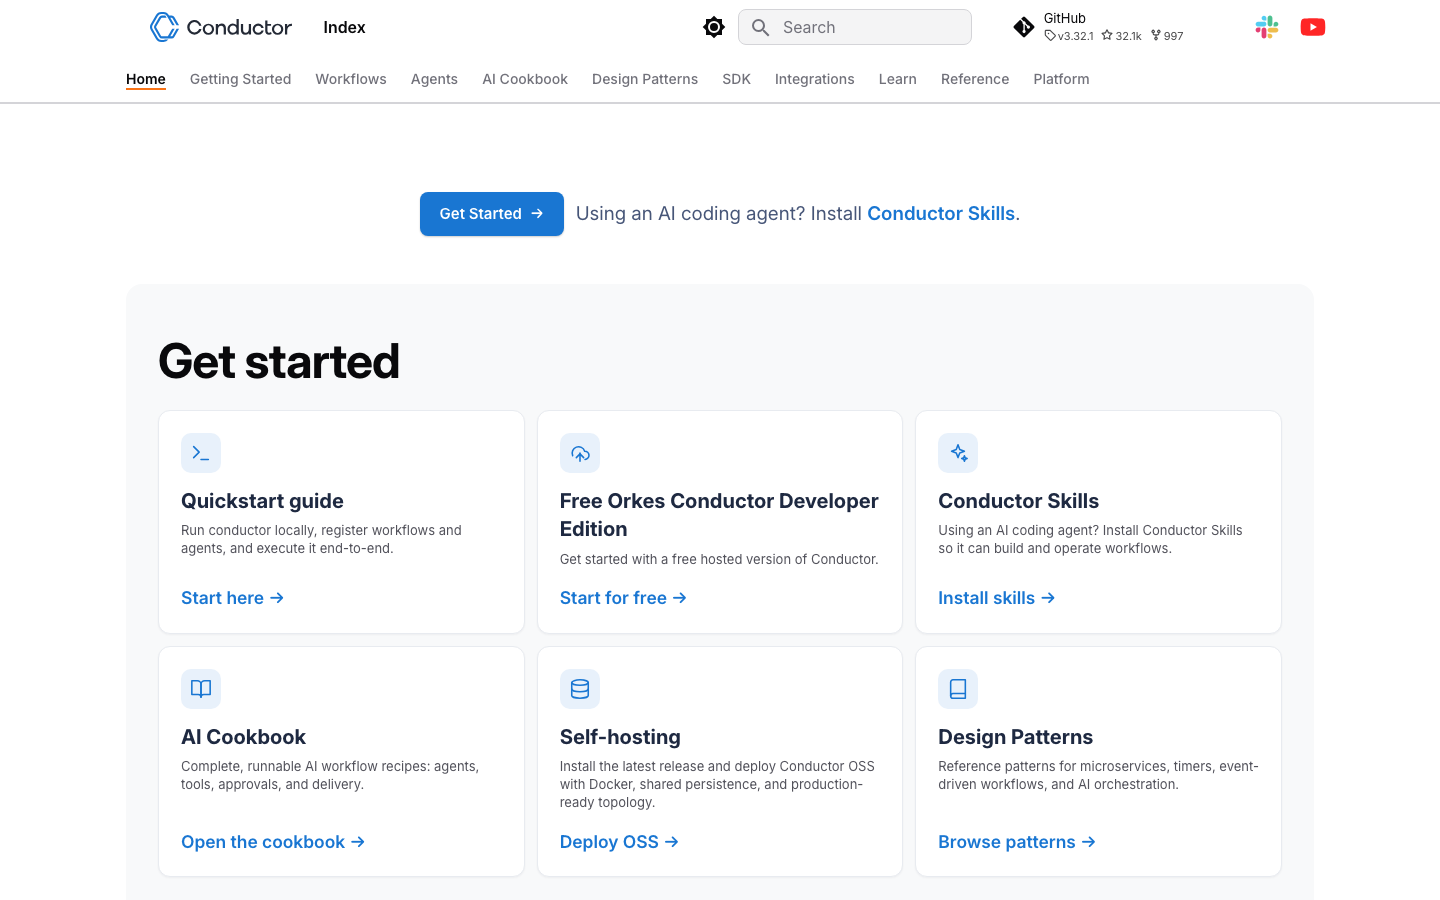
Task: Open the Slack community icon
Action: click(1267, 27)
